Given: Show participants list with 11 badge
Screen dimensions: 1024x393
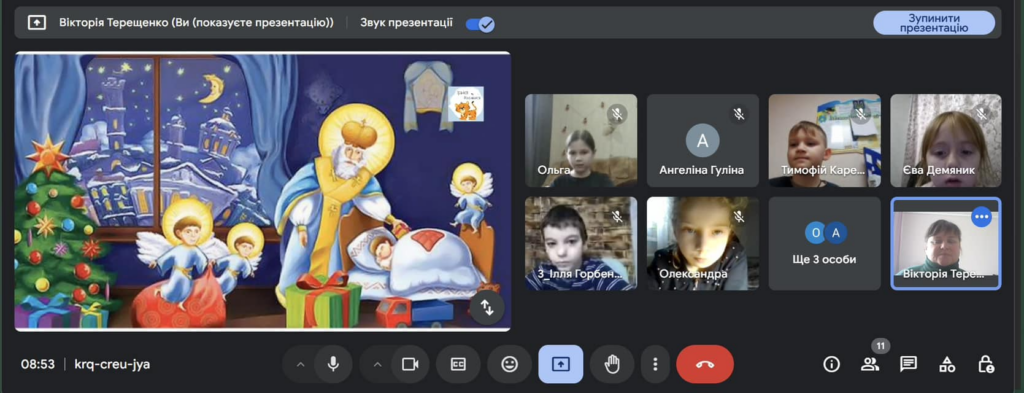Looking at the screenshot, I should 870,364.
